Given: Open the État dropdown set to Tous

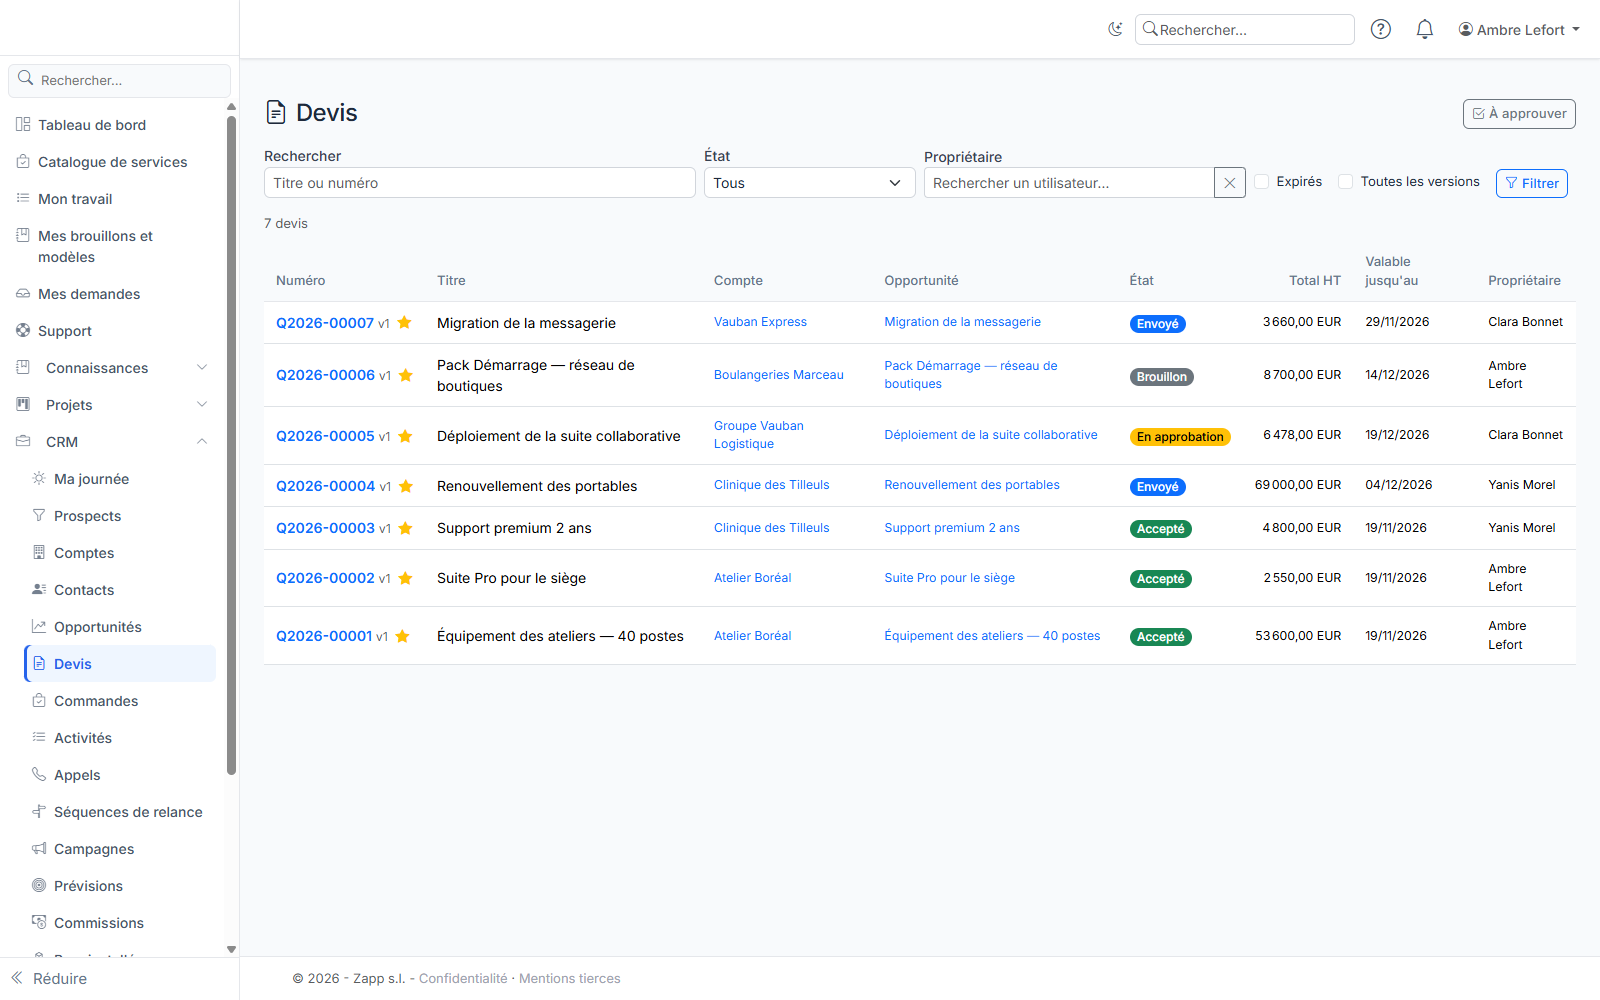Looking at the screenshot, I should (x=809, y=183).
